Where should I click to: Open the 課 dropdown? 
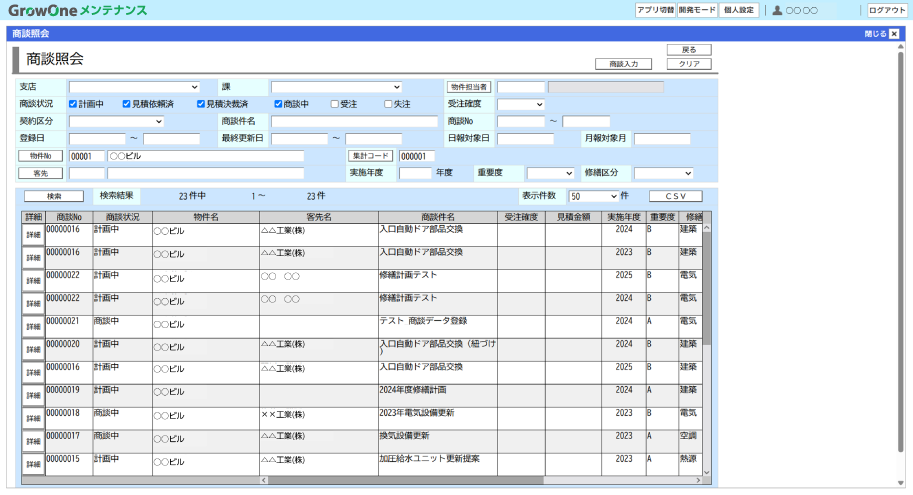pos(337,87)
